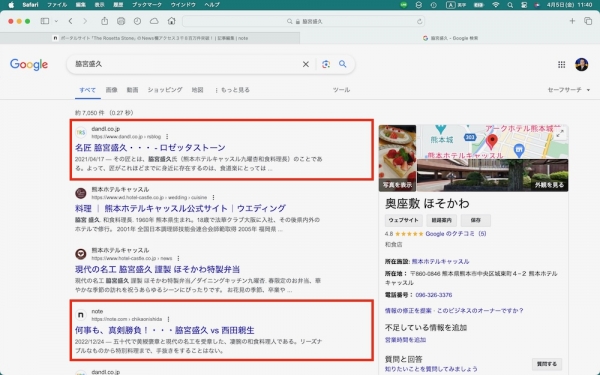Open the history clock toolbar icon
Screen dimensions: 600x375
pos(137,21)
